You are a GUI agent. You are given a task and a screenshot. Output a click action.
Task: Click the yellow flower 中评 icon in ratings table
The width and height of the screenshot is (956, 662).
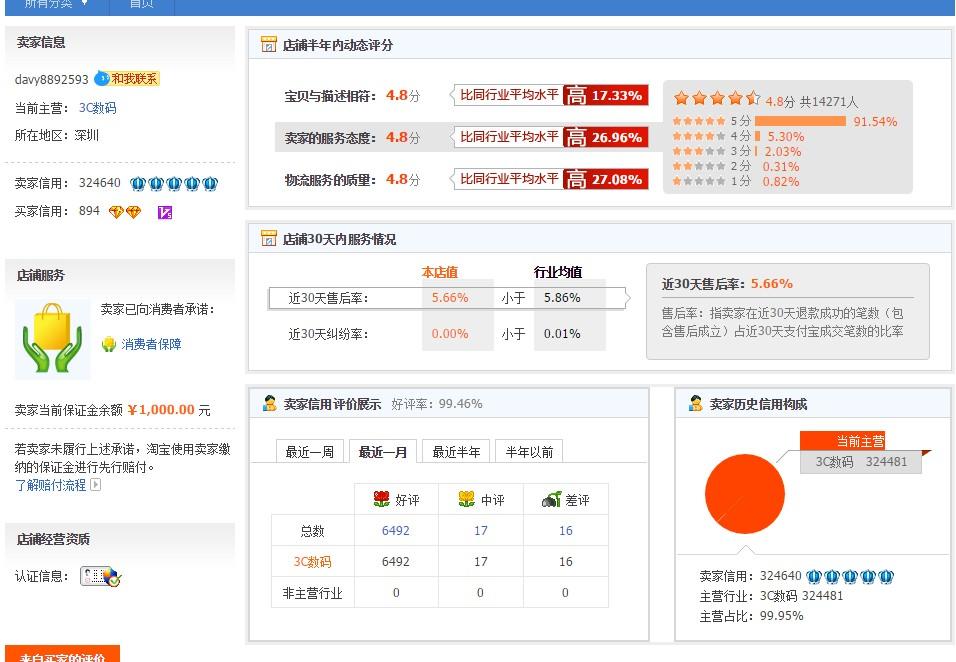(464, 497)
